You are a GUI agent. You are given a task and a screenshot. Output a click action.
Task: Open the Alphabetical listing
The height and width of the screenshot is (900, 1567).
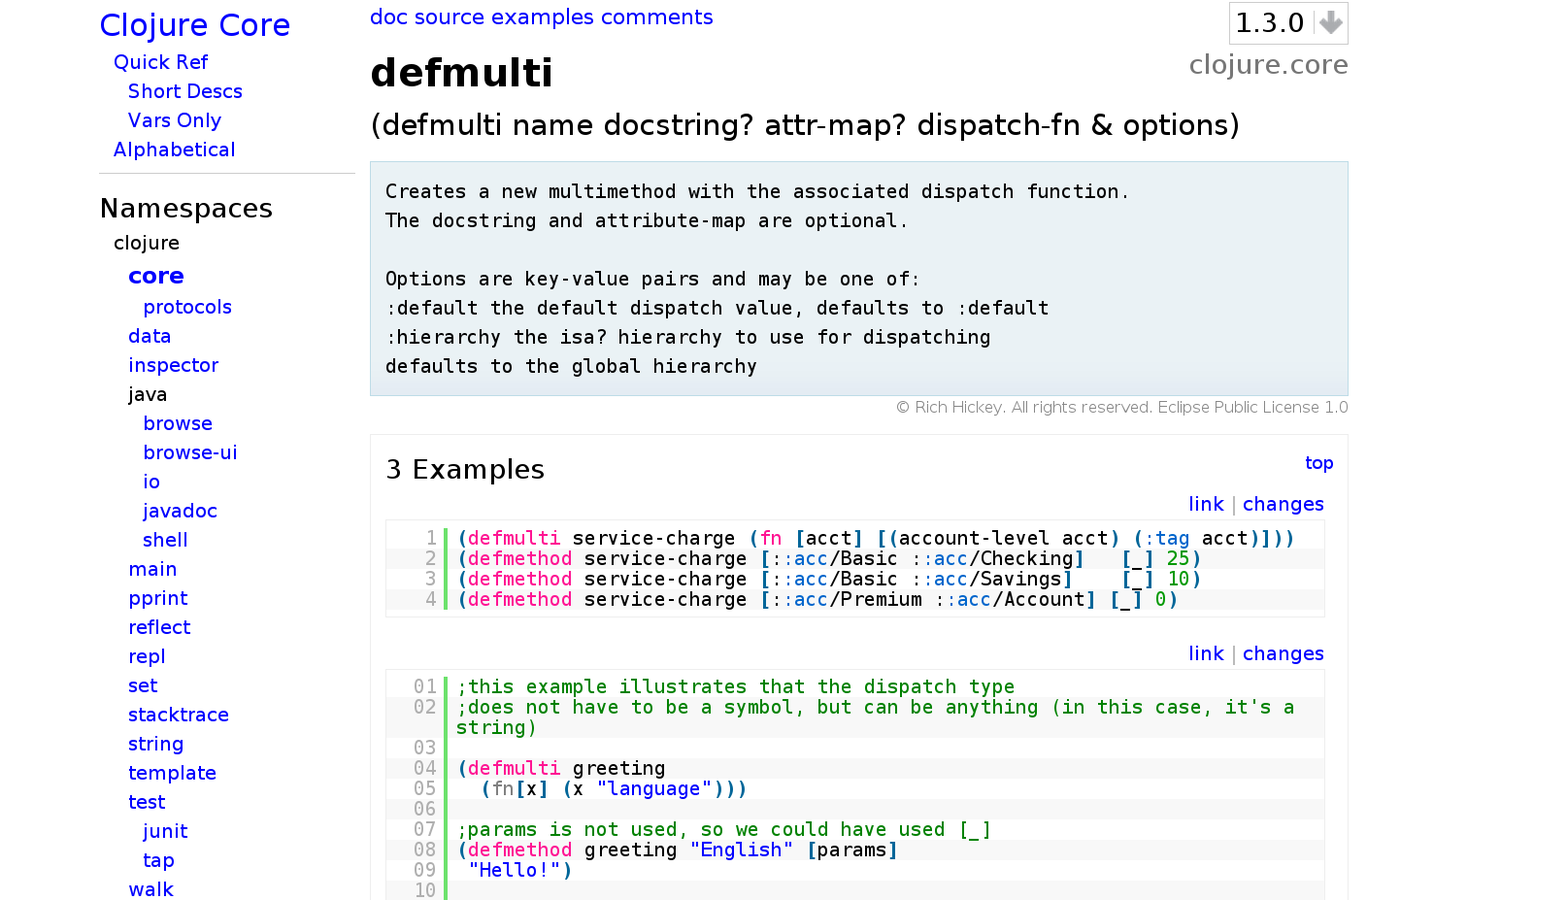click(x=174, y=149)
